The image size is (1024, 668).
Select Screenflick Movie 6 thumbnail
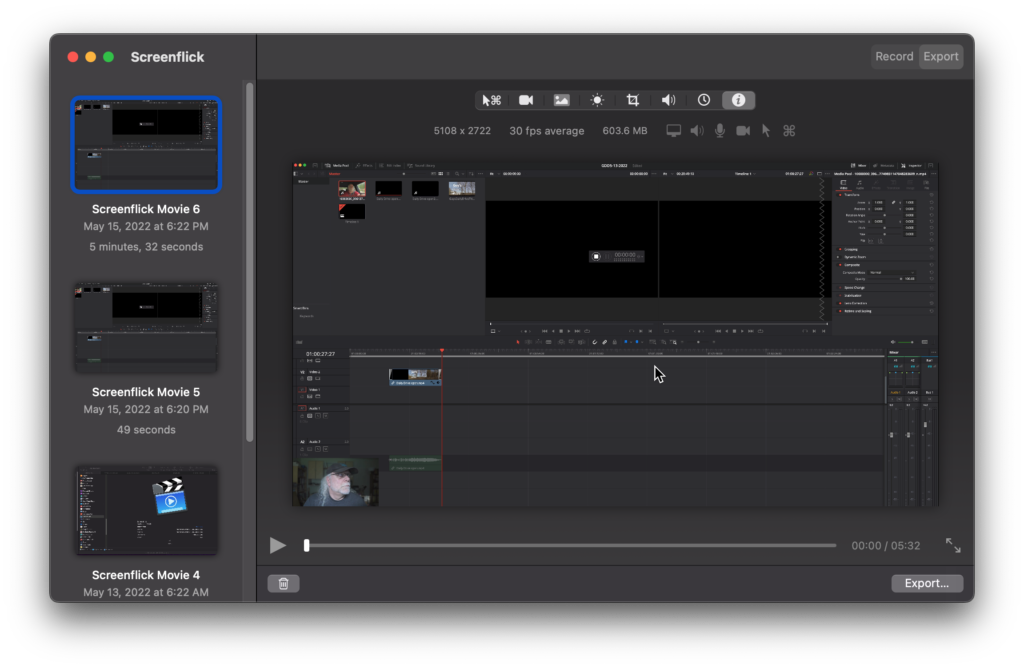coord(146,145)
